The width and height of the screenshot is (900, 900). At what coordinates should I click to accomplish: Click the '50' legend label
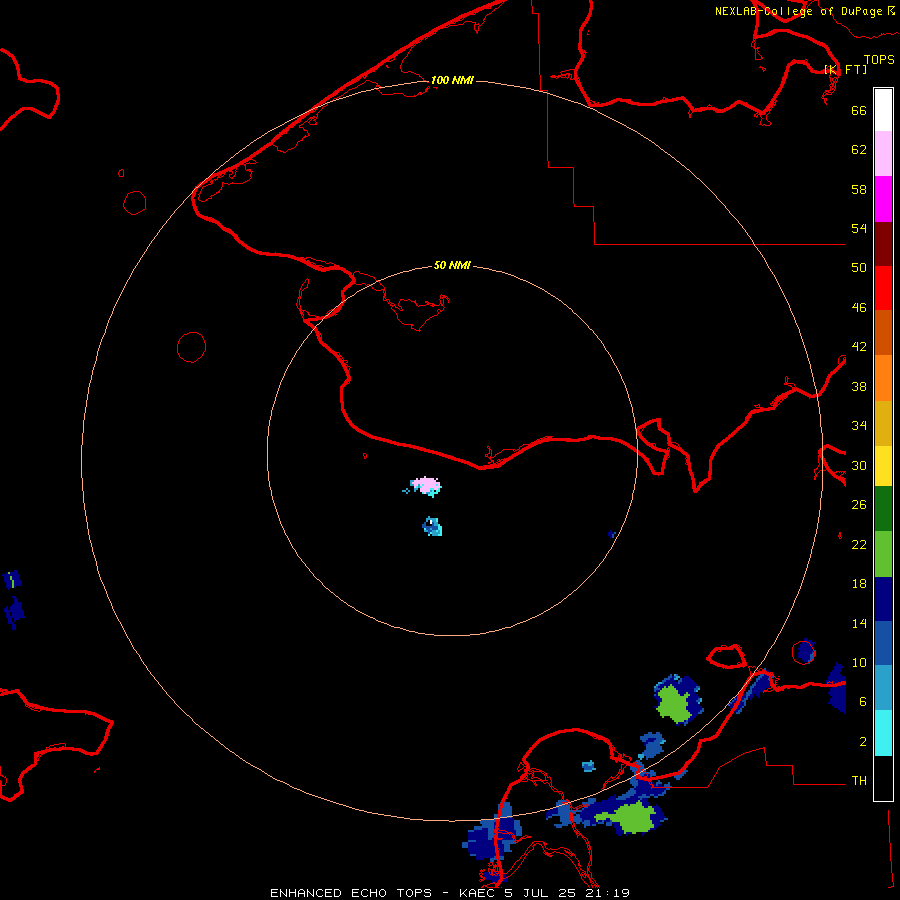coord(859,267)
